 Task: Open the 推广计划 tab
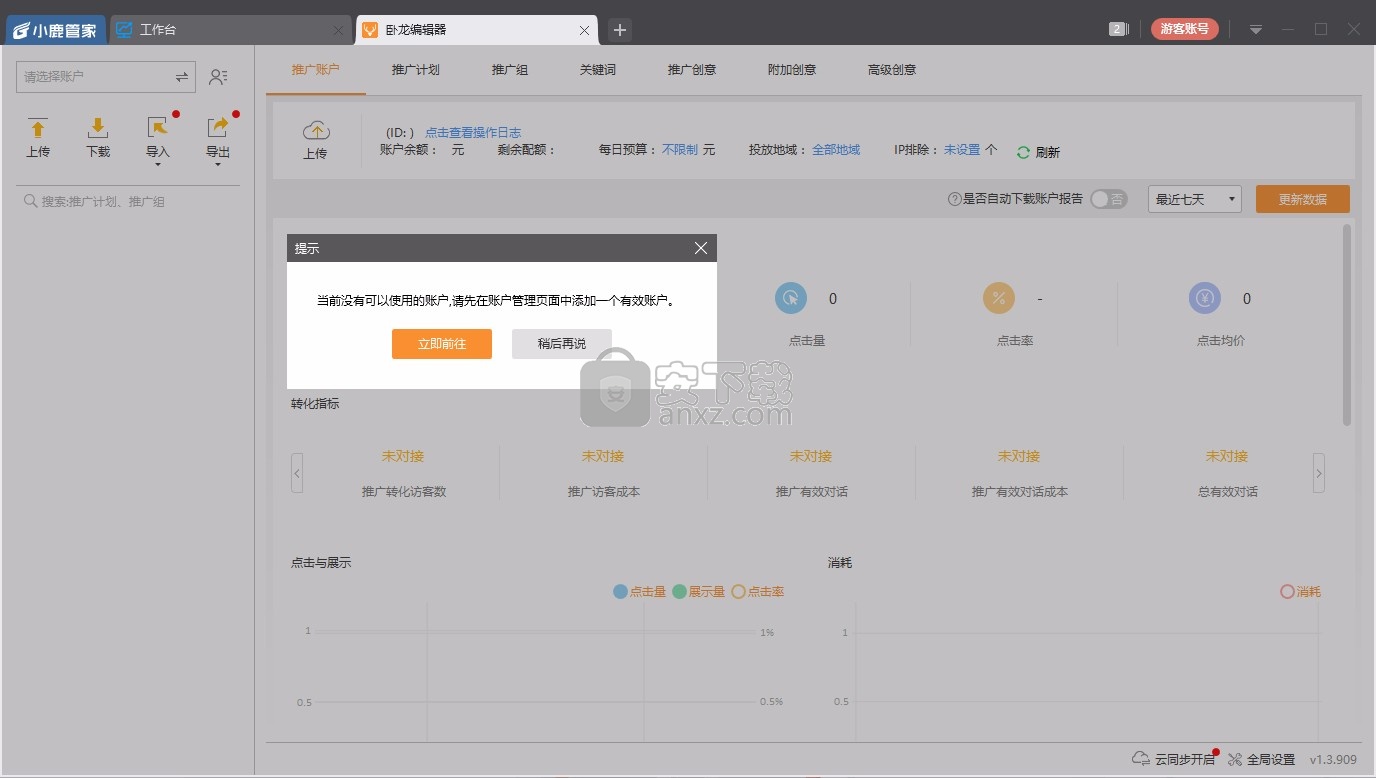pos(416,70)
